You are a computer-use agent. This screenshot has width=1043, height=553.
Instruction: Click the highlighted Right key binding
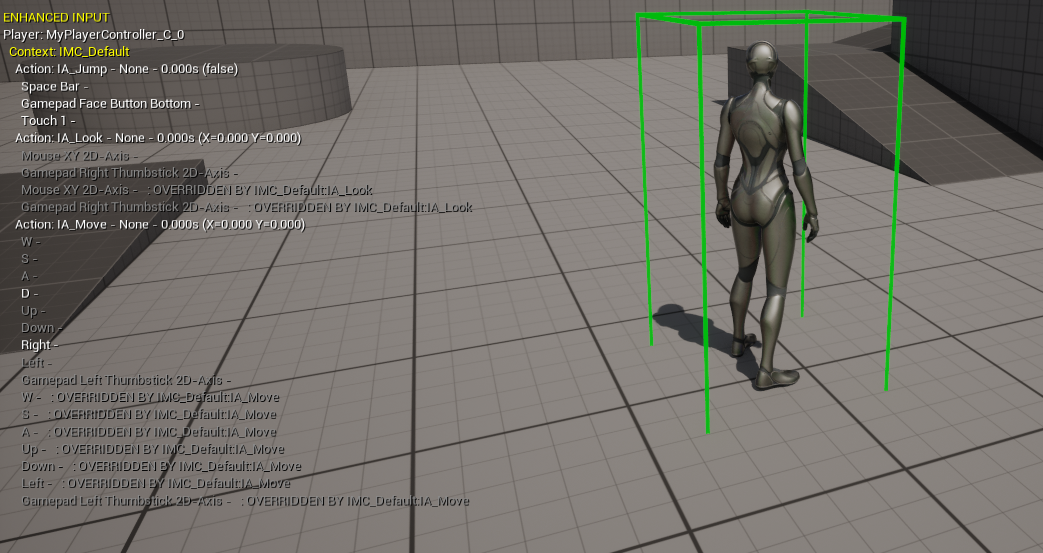point(40,345)
